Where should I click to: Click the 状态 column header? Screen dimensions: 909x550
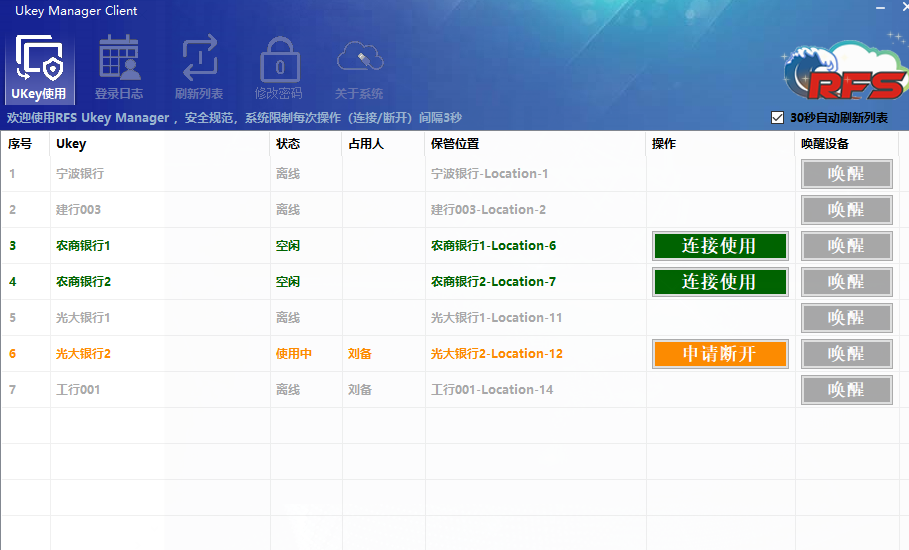click(306, 144)
